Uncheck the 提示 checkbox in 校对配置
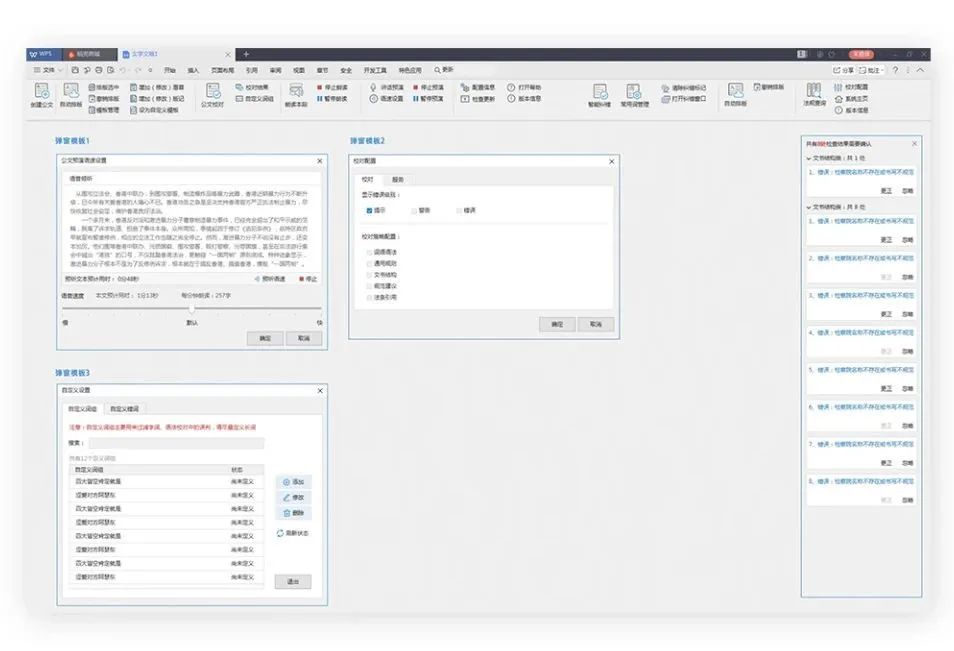954x651 pixels. point(369,211)
